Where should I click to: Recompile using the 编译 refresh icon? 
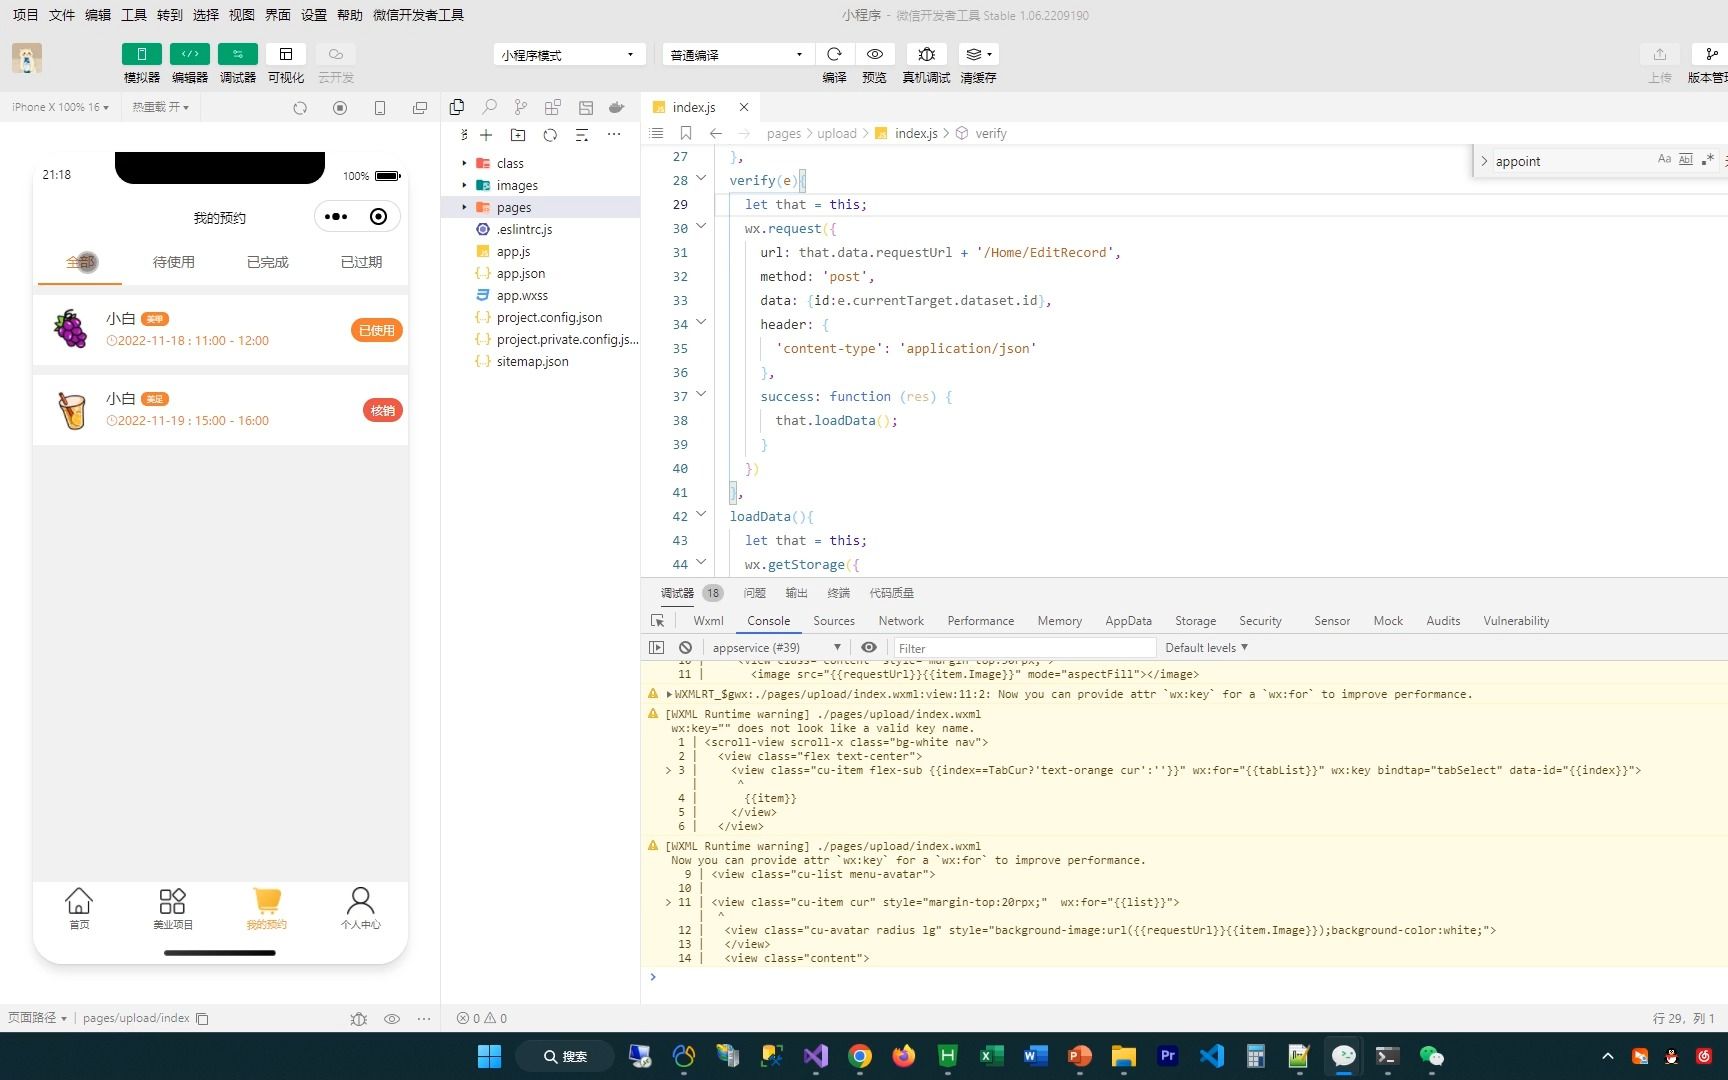point(834,54)
